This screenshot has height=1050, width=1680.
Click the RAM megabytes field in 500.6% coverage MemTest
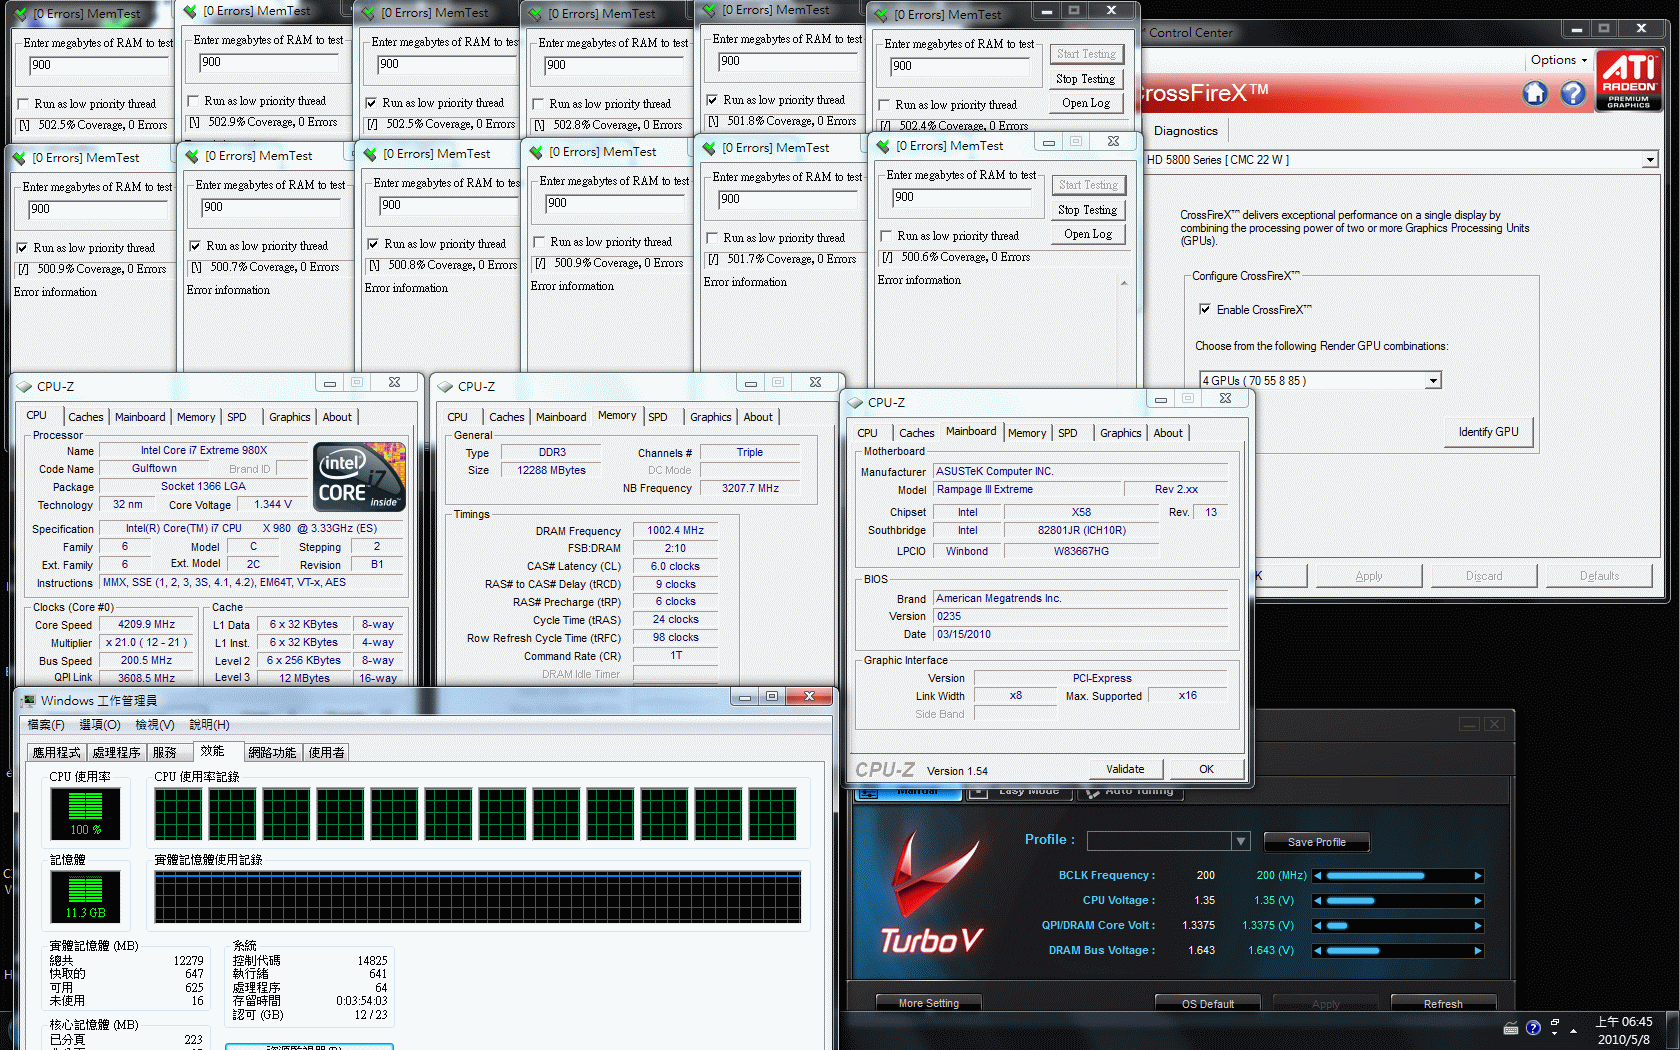pos(961,198)
